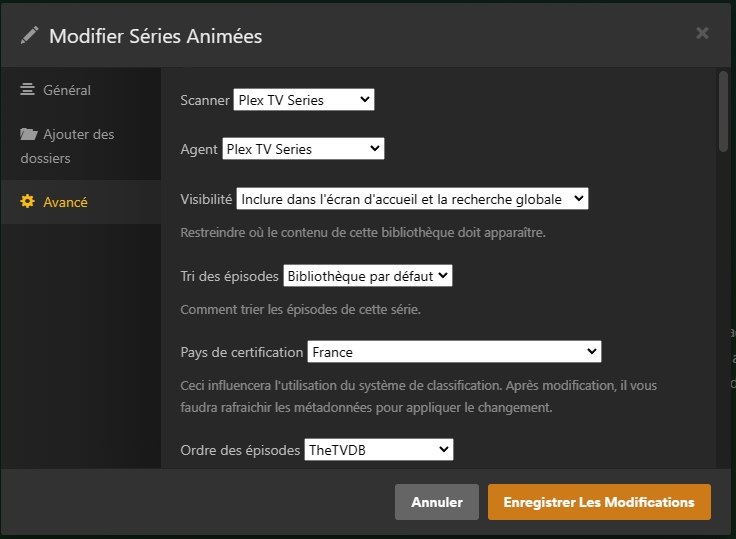The width and height of the screenshot is (736, 539).
Task: Expand the Tri des épisodes dropdown
Action: point(368,275)
